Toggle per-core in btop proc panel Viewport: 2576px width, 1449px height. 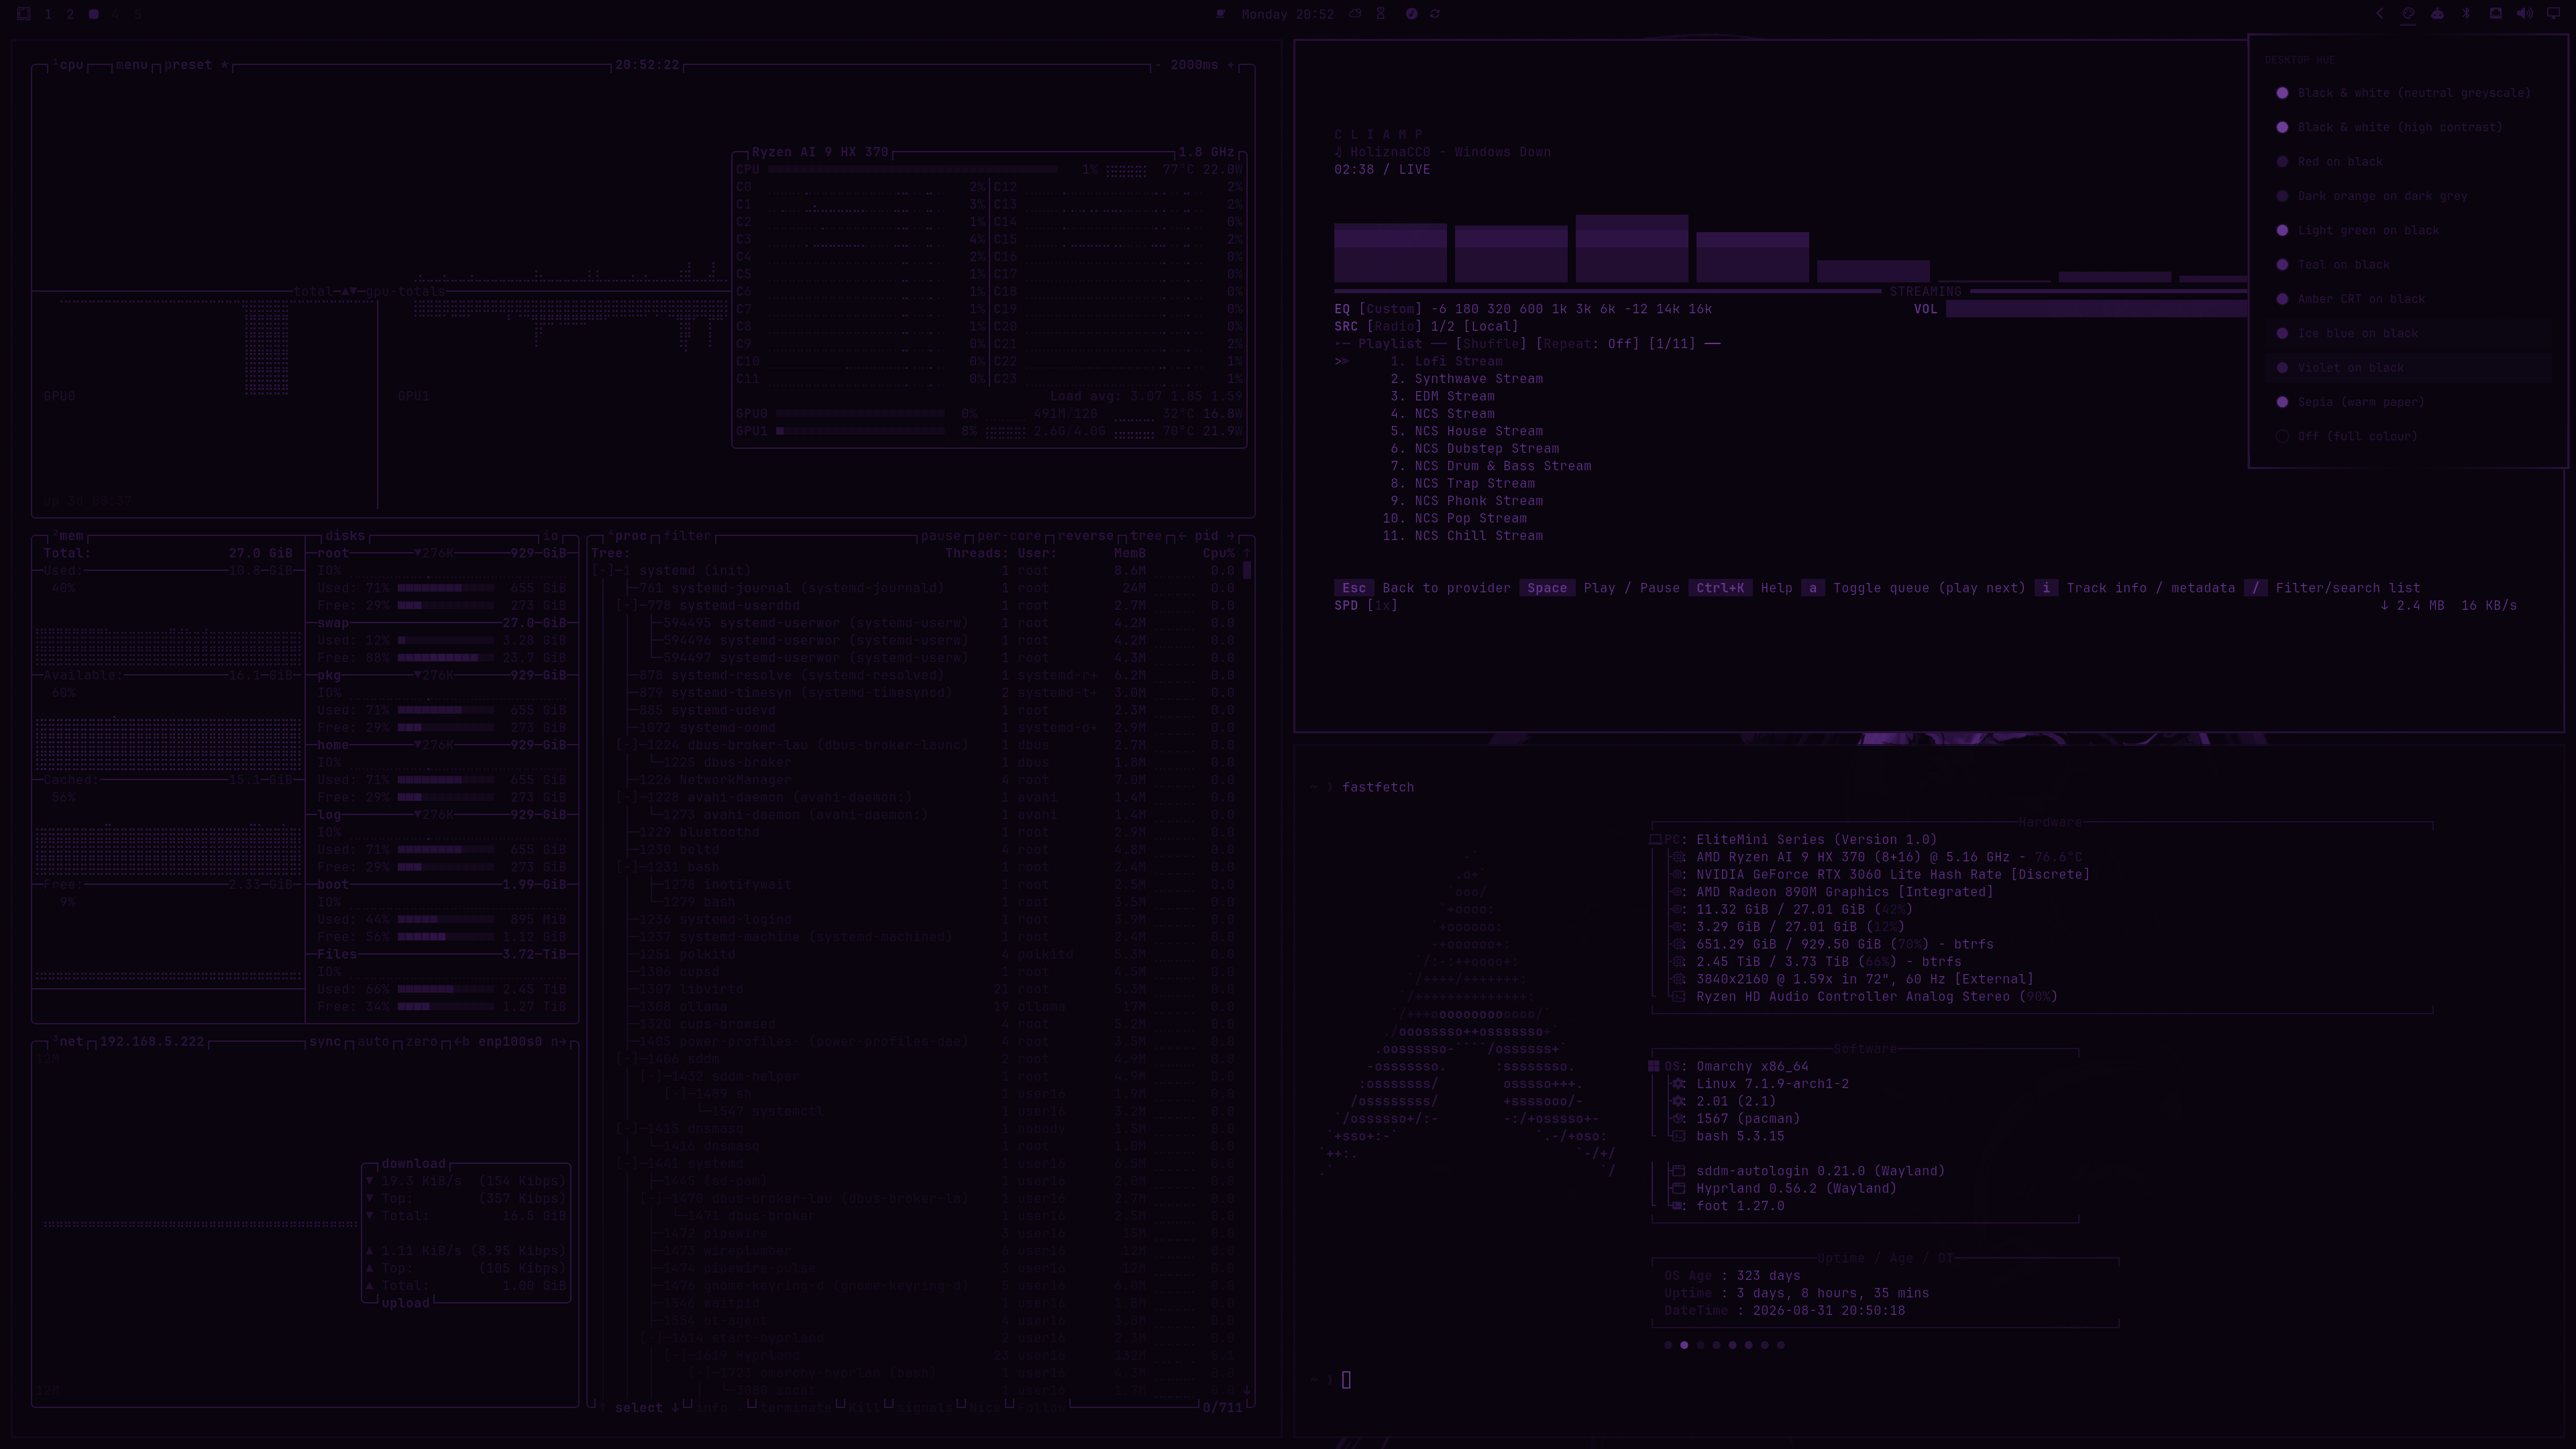point(1009,536)
